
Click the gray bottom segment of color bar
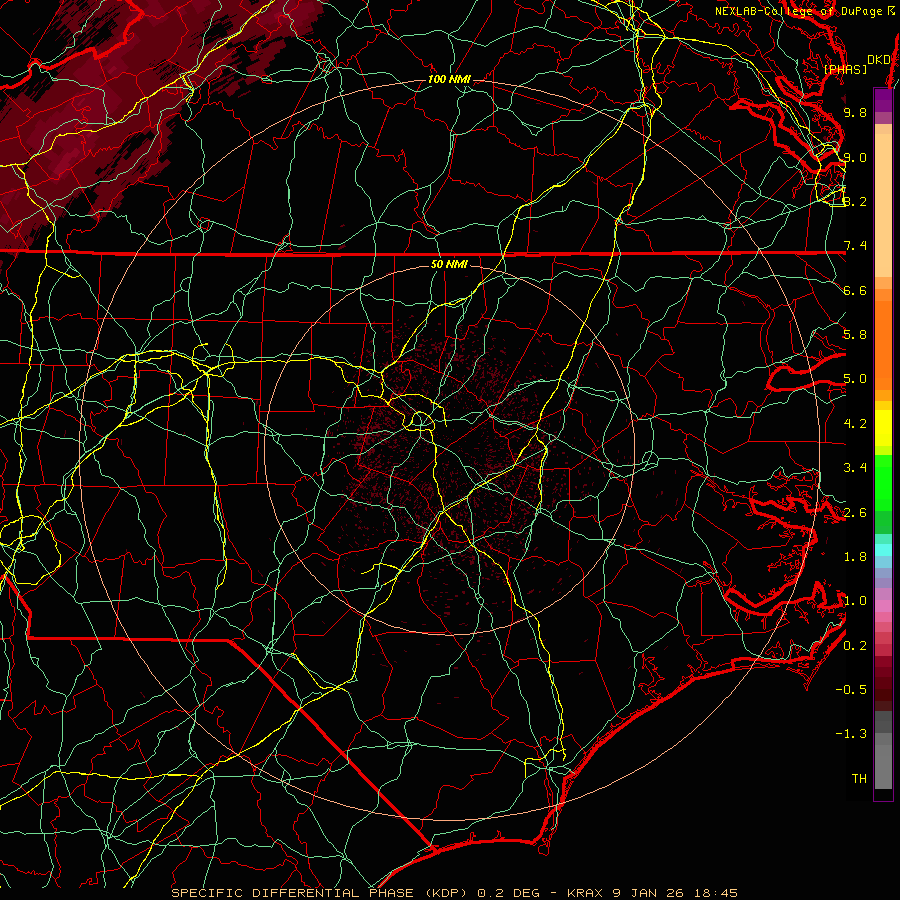(883, 761)
